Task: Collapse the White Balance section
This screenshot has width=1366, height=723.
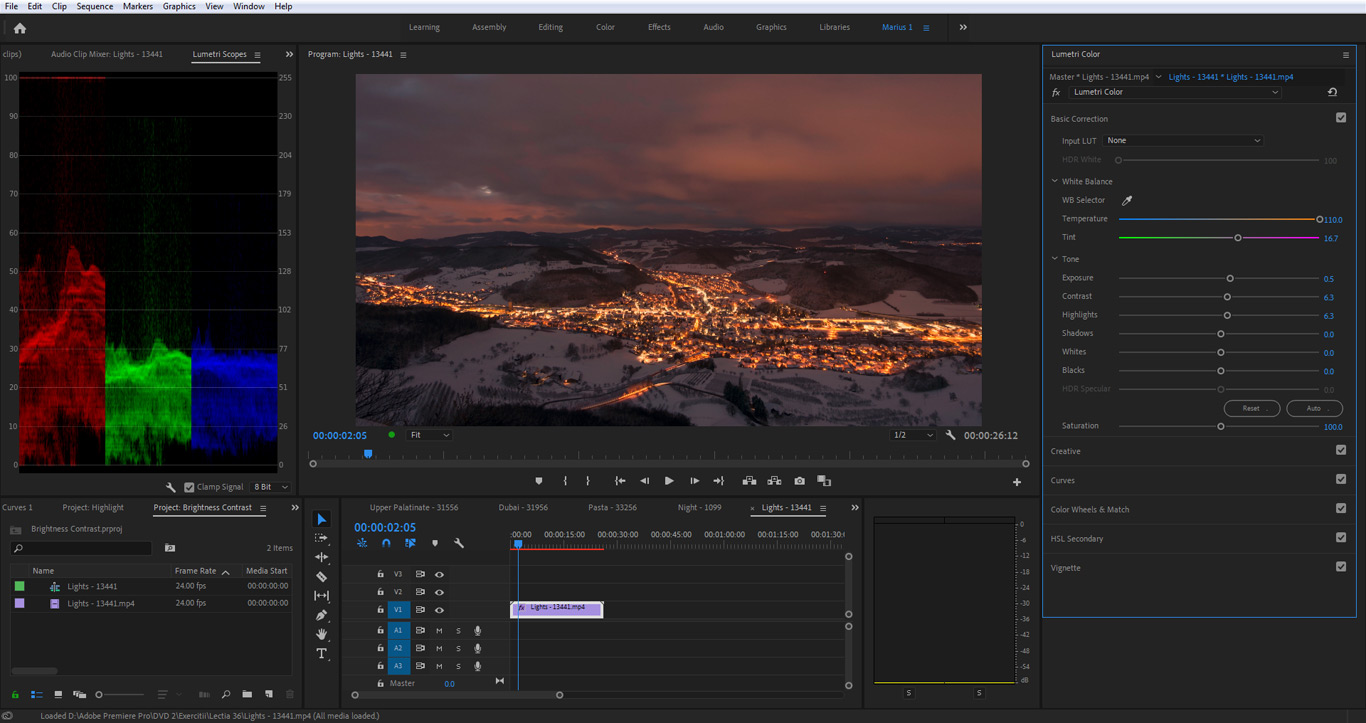Action: click(1054, 181)
